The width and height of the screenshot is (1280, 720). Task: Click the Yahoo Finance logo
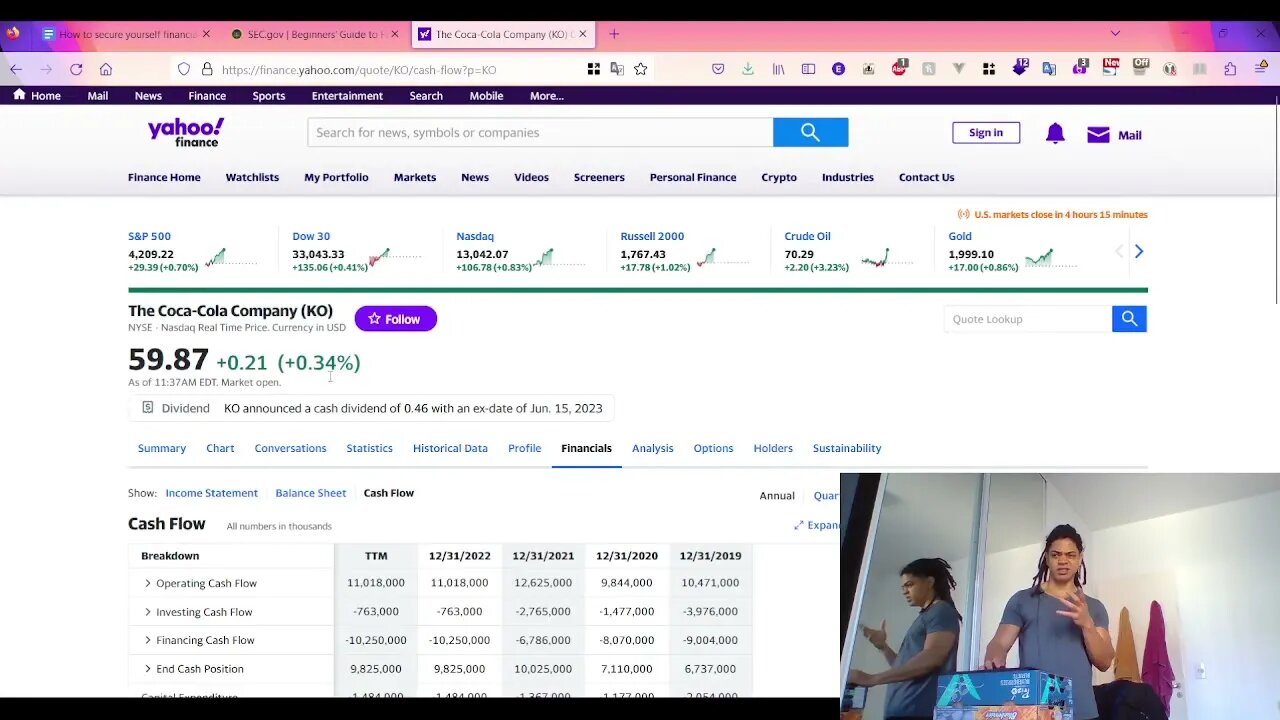pyautogui.click(x=186, y=132)
